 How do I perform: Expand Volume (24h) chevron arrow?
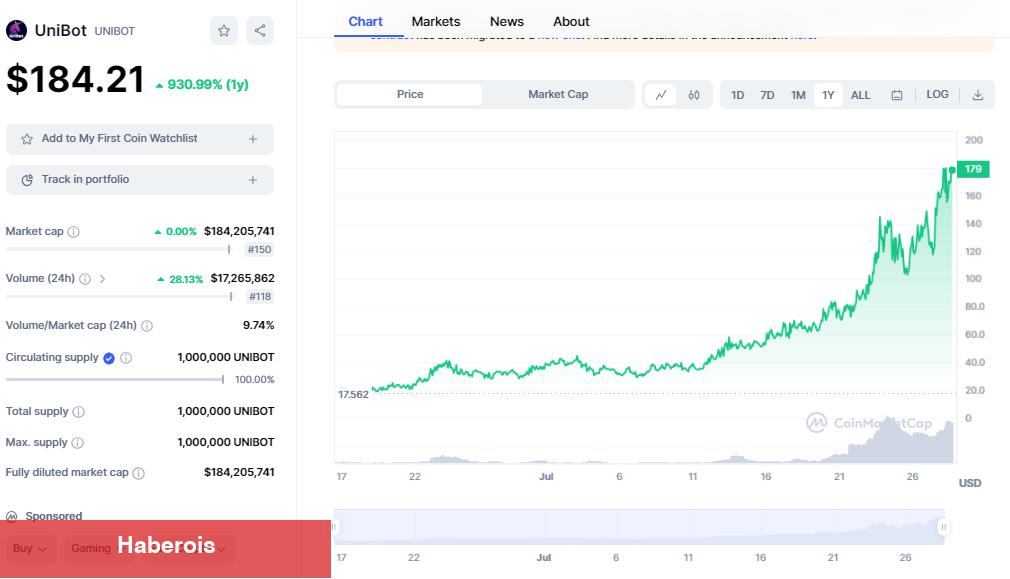pyautogui.click(x=102, y=279)
